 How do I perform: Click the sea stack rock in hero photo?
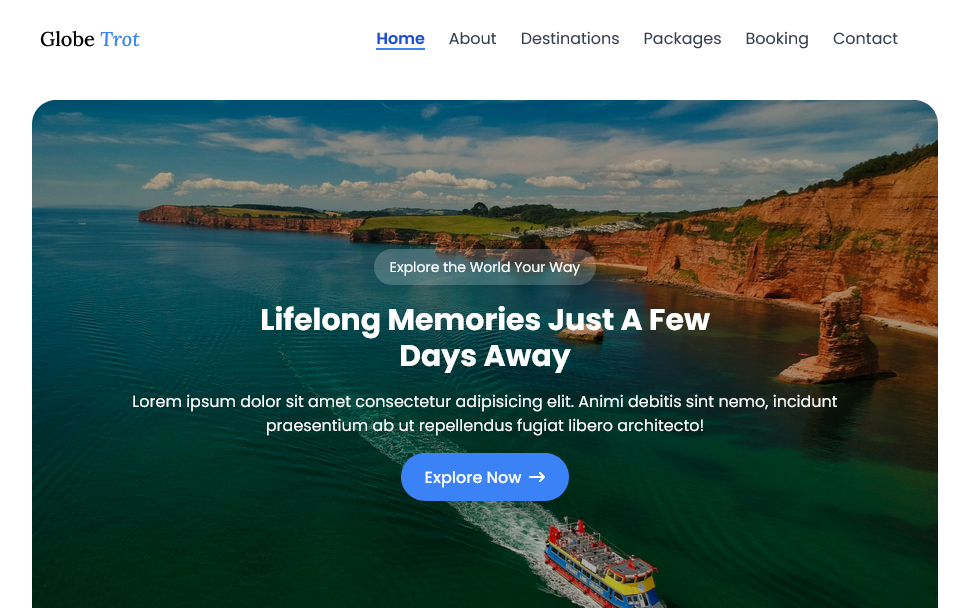point(833,337)
